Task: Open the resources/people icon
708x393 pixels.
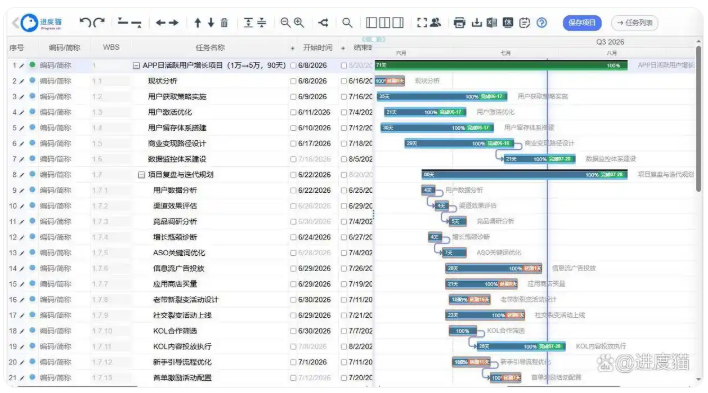Action: [435, 22]
